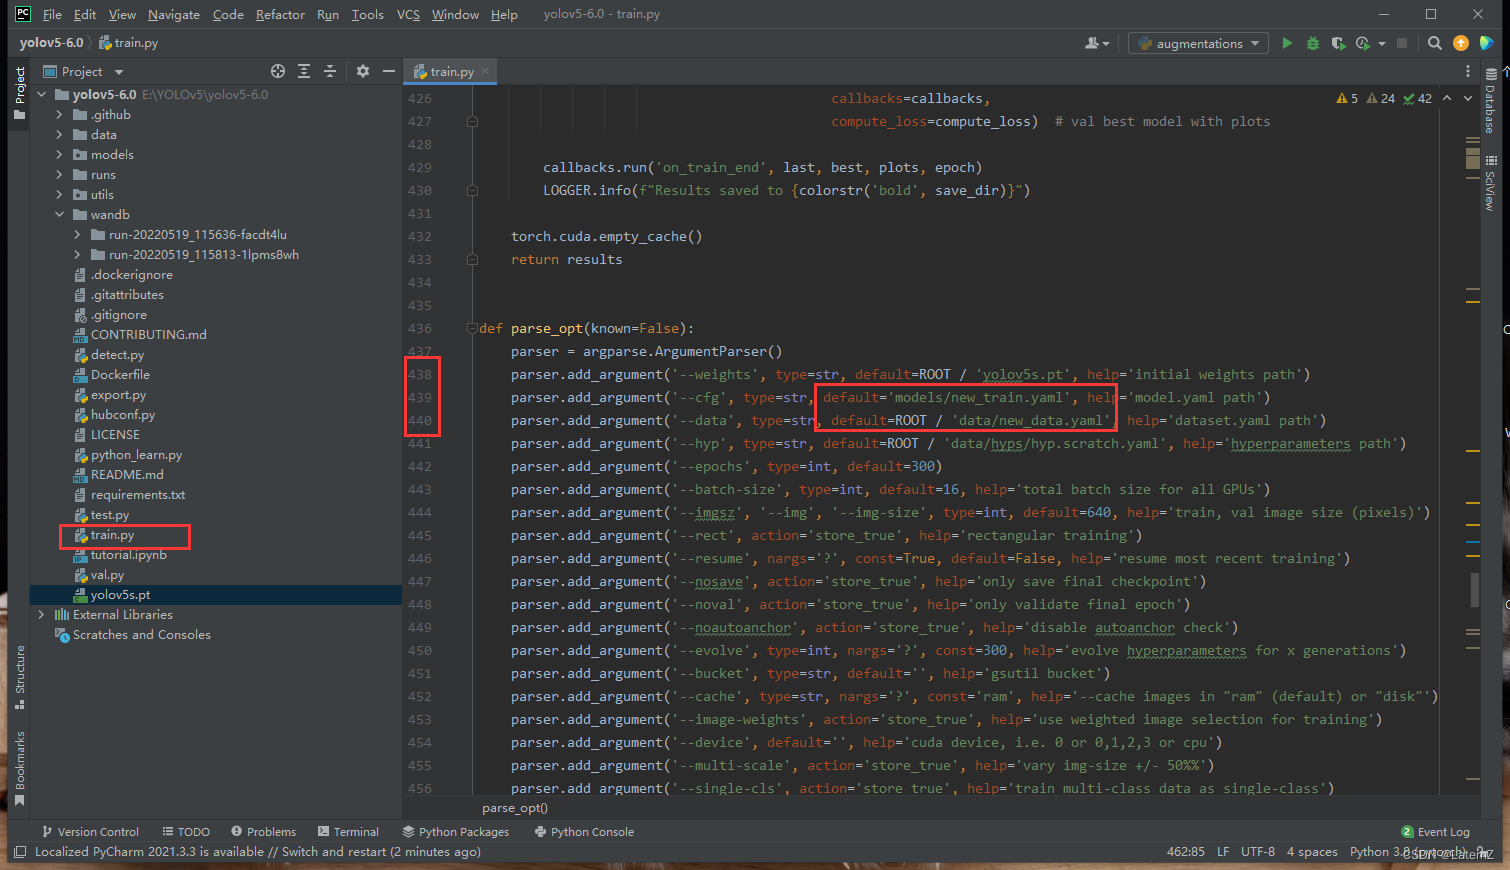Screen dimensions: 1510x870
Task: Open the Refactor menu
Action: pos(280,14)
